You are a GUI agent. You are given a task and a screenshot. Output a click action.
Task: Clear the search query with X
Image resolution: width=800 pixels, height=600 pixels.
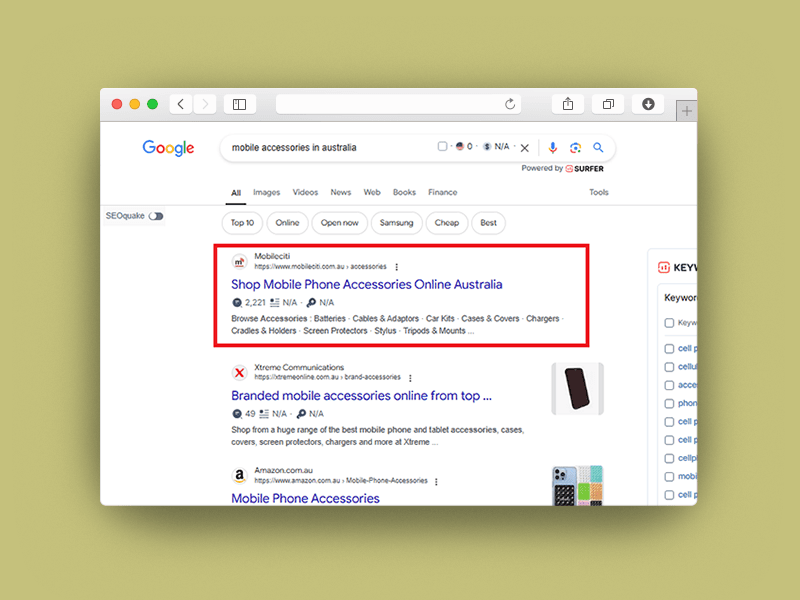[525, 147]
